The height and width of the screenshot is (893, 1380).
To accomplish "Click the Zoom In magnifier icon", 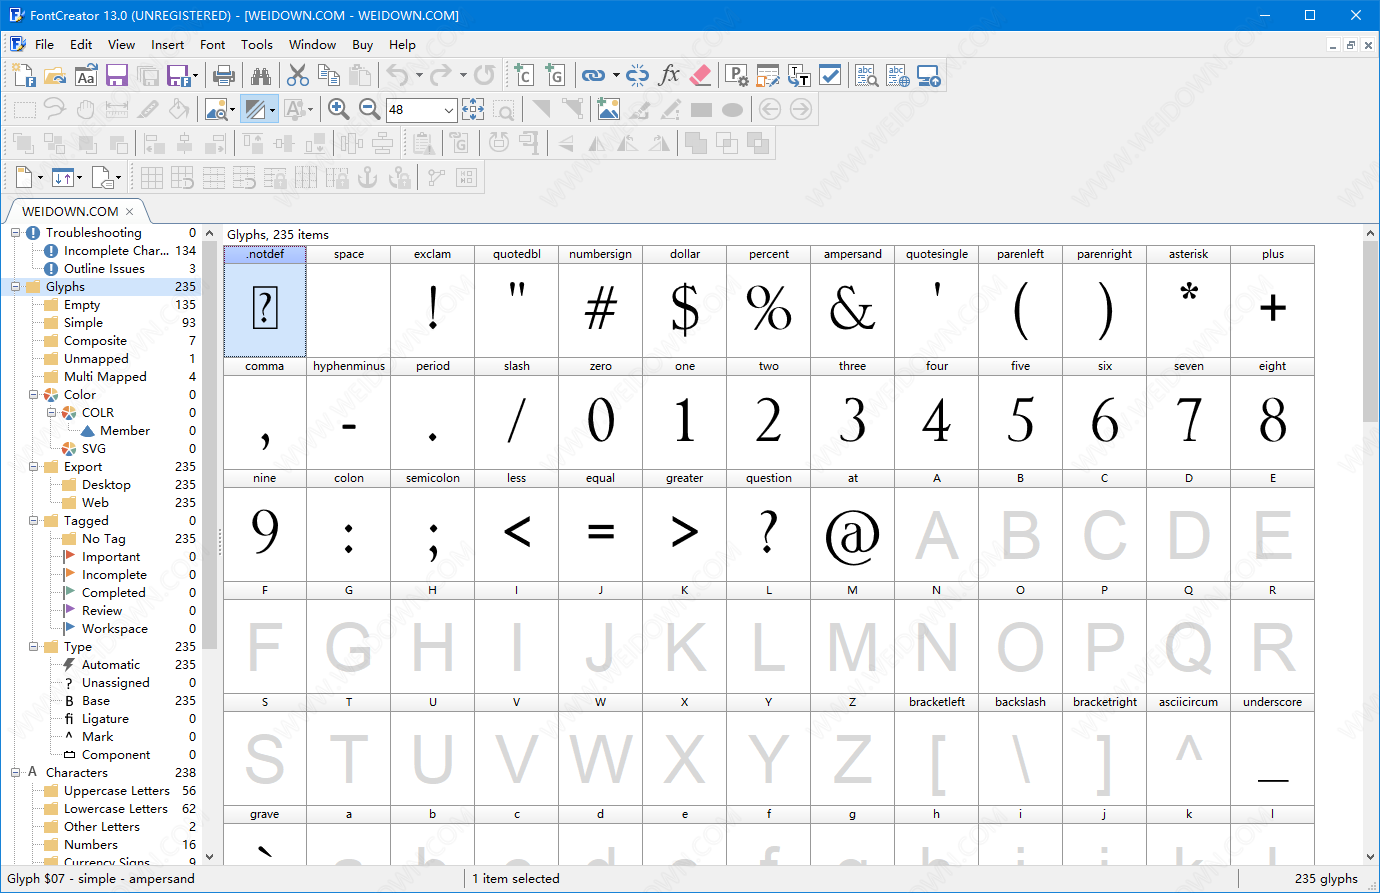I will pos(339,109).
